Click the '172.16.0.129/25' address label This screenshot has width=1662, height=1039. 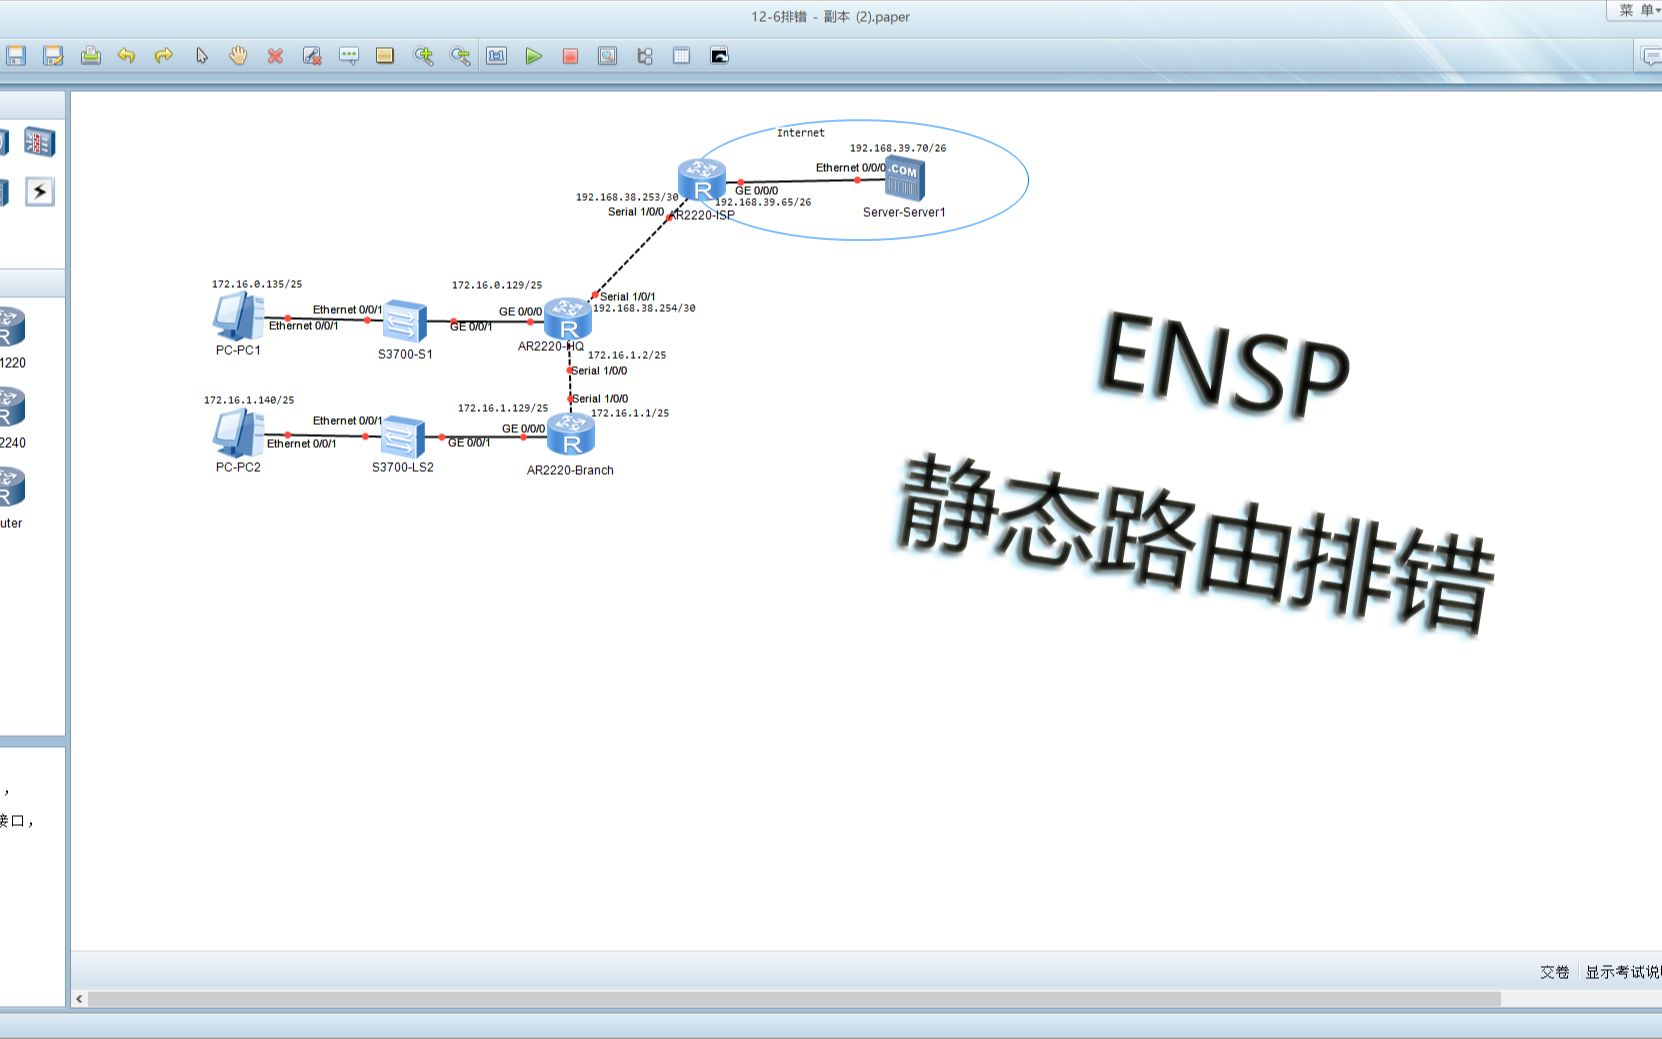pos(497,285)
